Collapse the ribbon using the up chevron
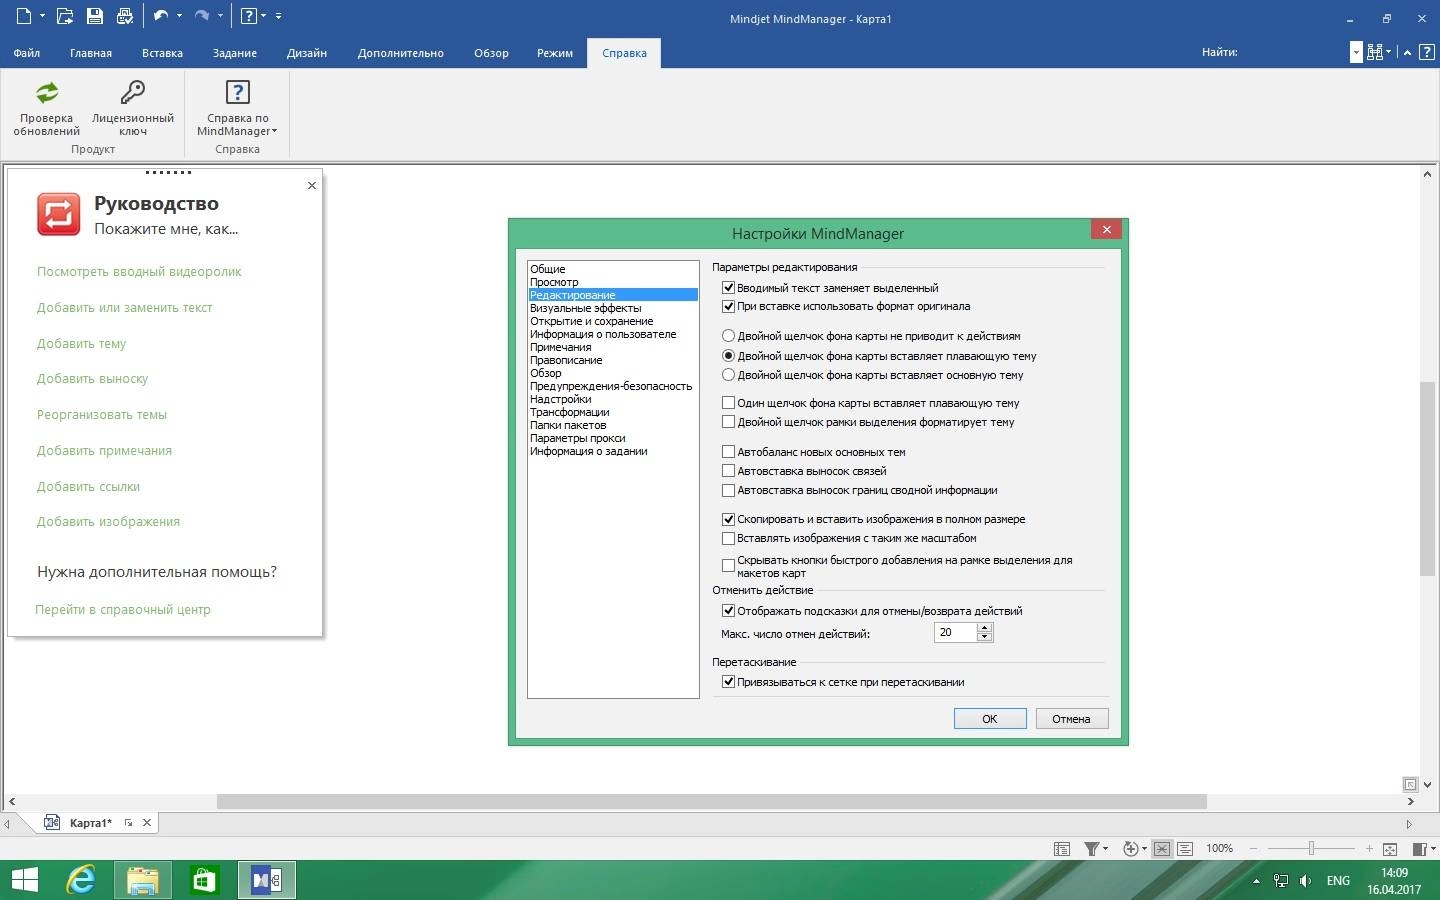The image size is (1440, 900). [x=1407, y=53]
